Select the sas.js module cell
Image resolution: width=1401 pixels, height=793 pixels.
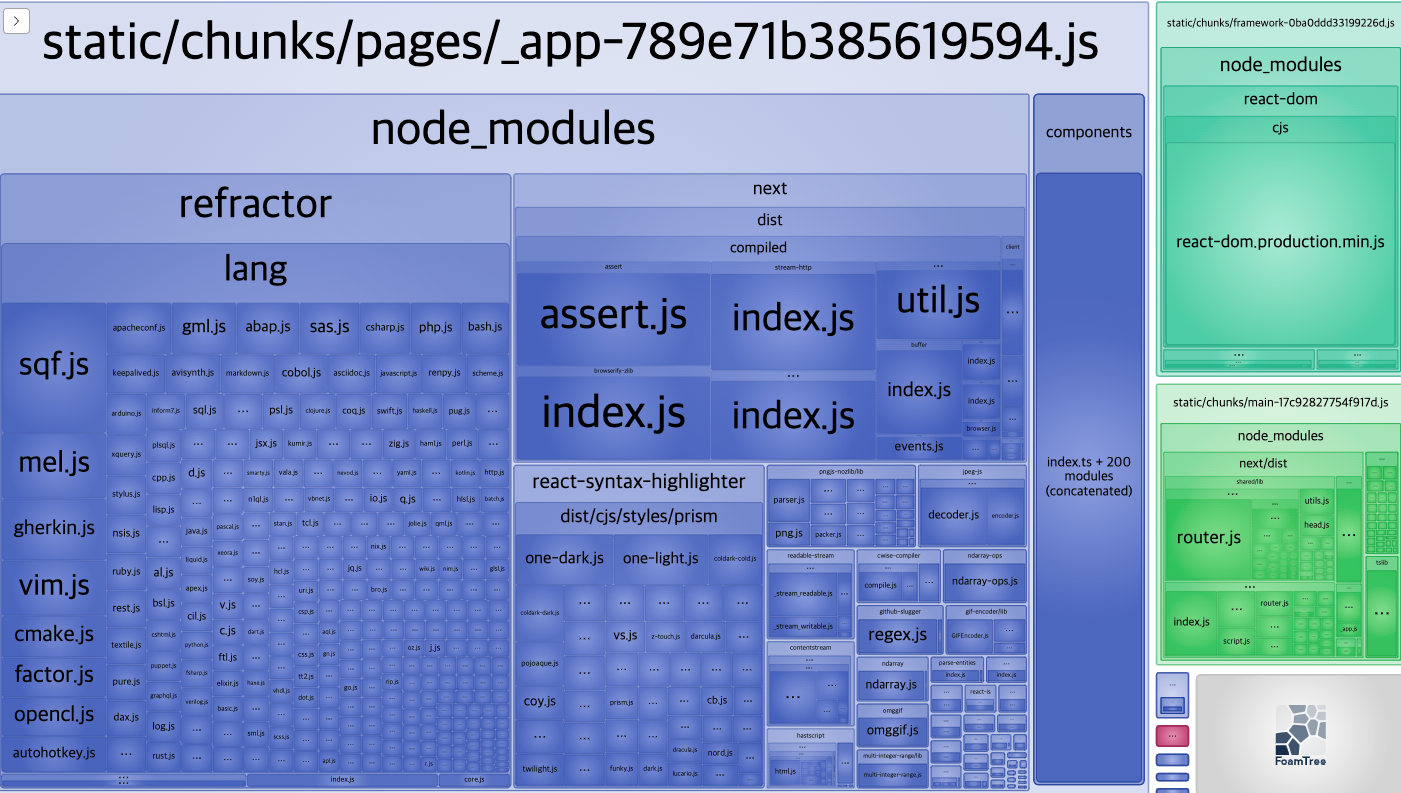[329, 327]
